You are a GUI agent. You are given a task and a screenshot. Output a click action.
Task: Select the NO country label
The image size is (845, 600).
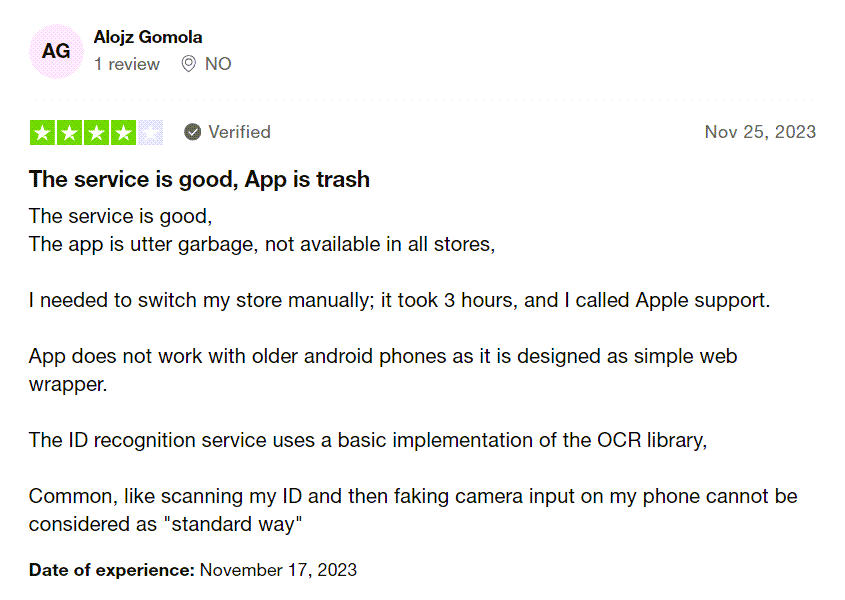(218, 64)
